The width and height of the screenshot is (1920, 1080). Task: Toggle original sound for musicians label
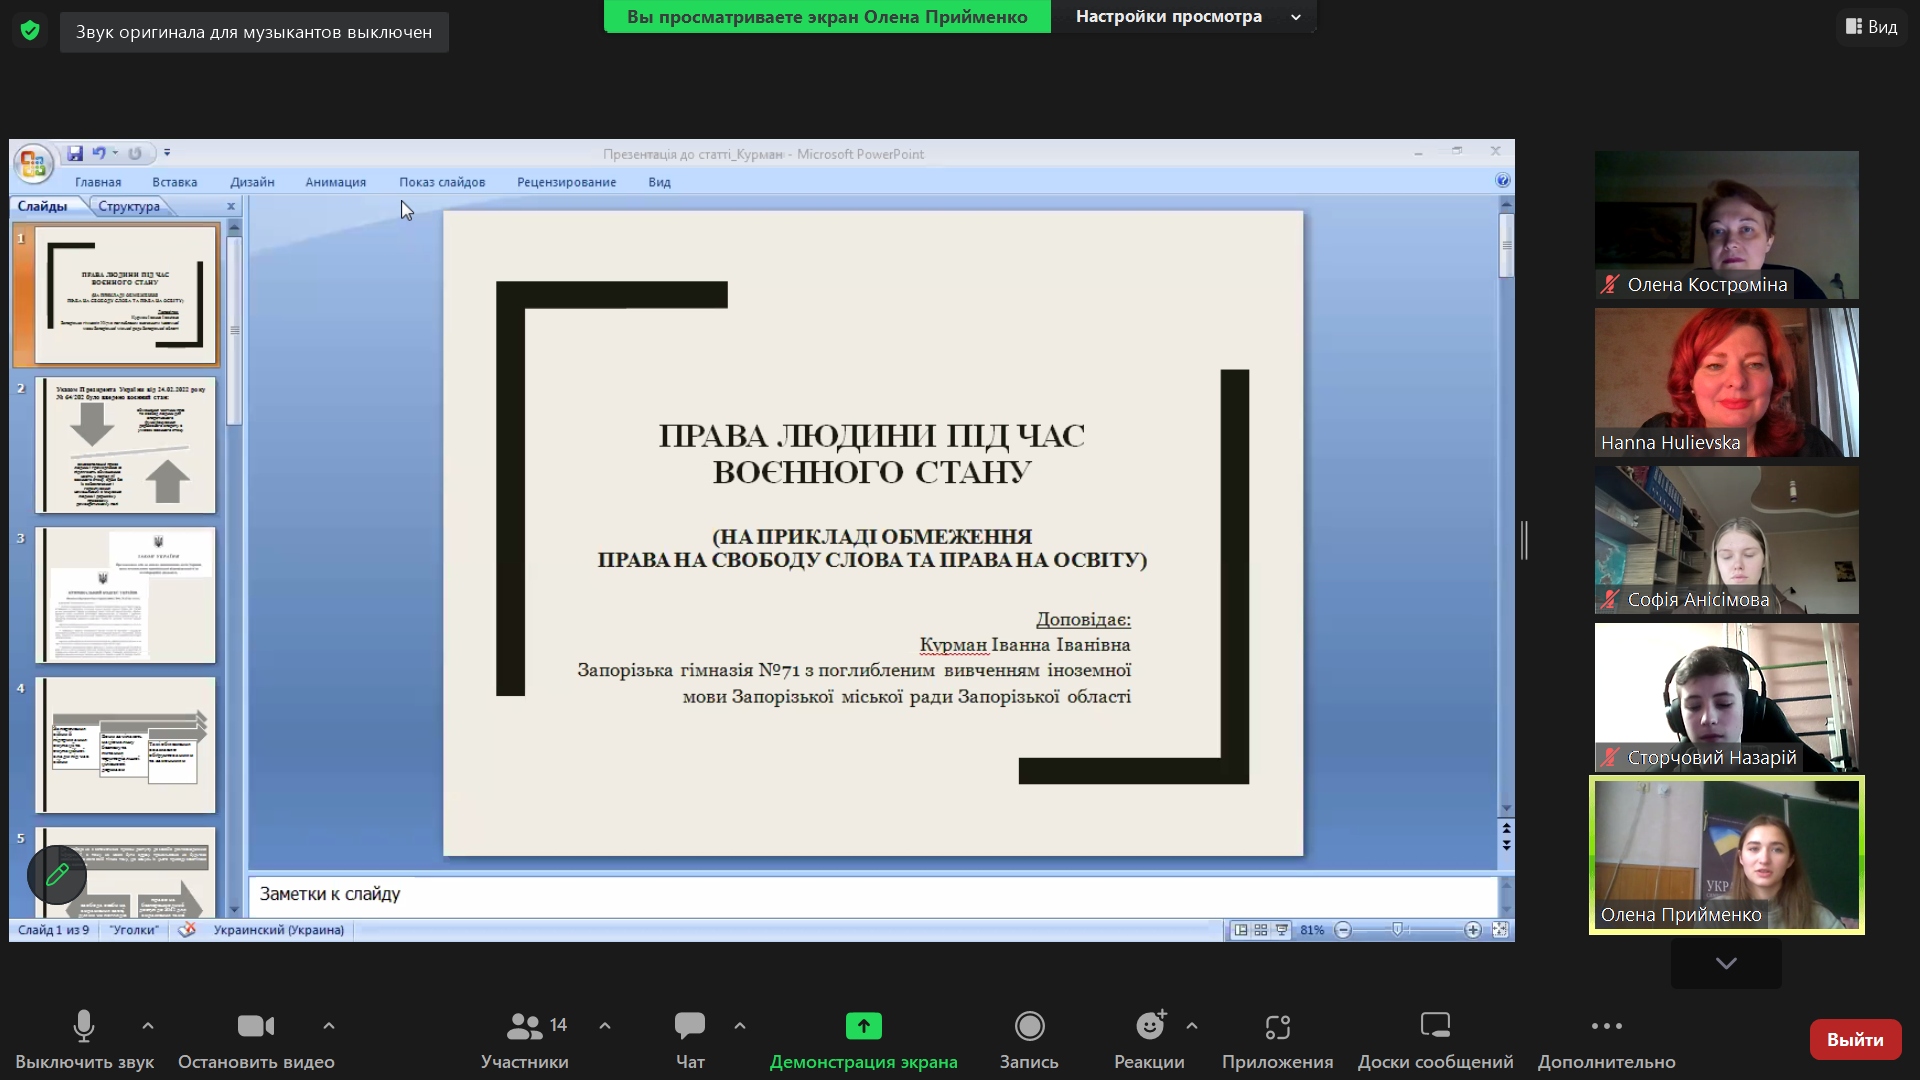pyautogui.click(x=254, y=32)
